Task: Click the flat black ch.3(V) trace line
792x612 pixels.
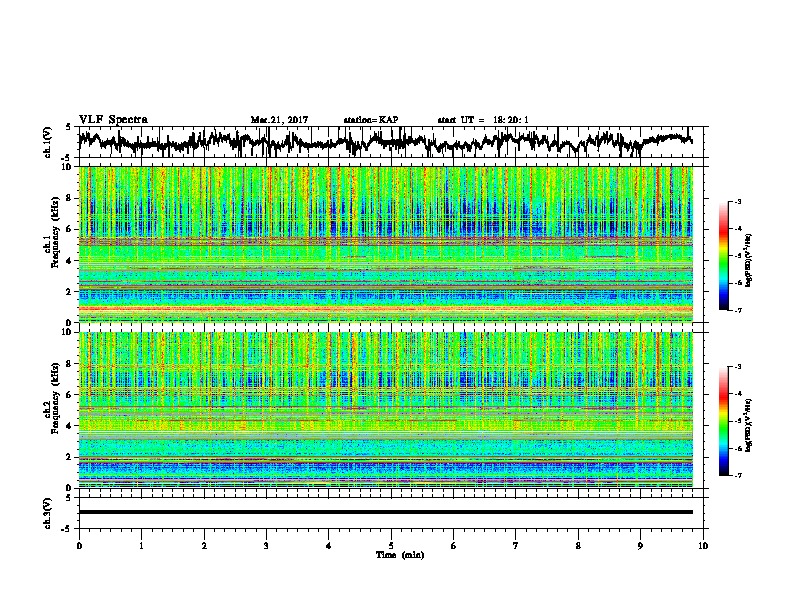Action: pos(386,512)
